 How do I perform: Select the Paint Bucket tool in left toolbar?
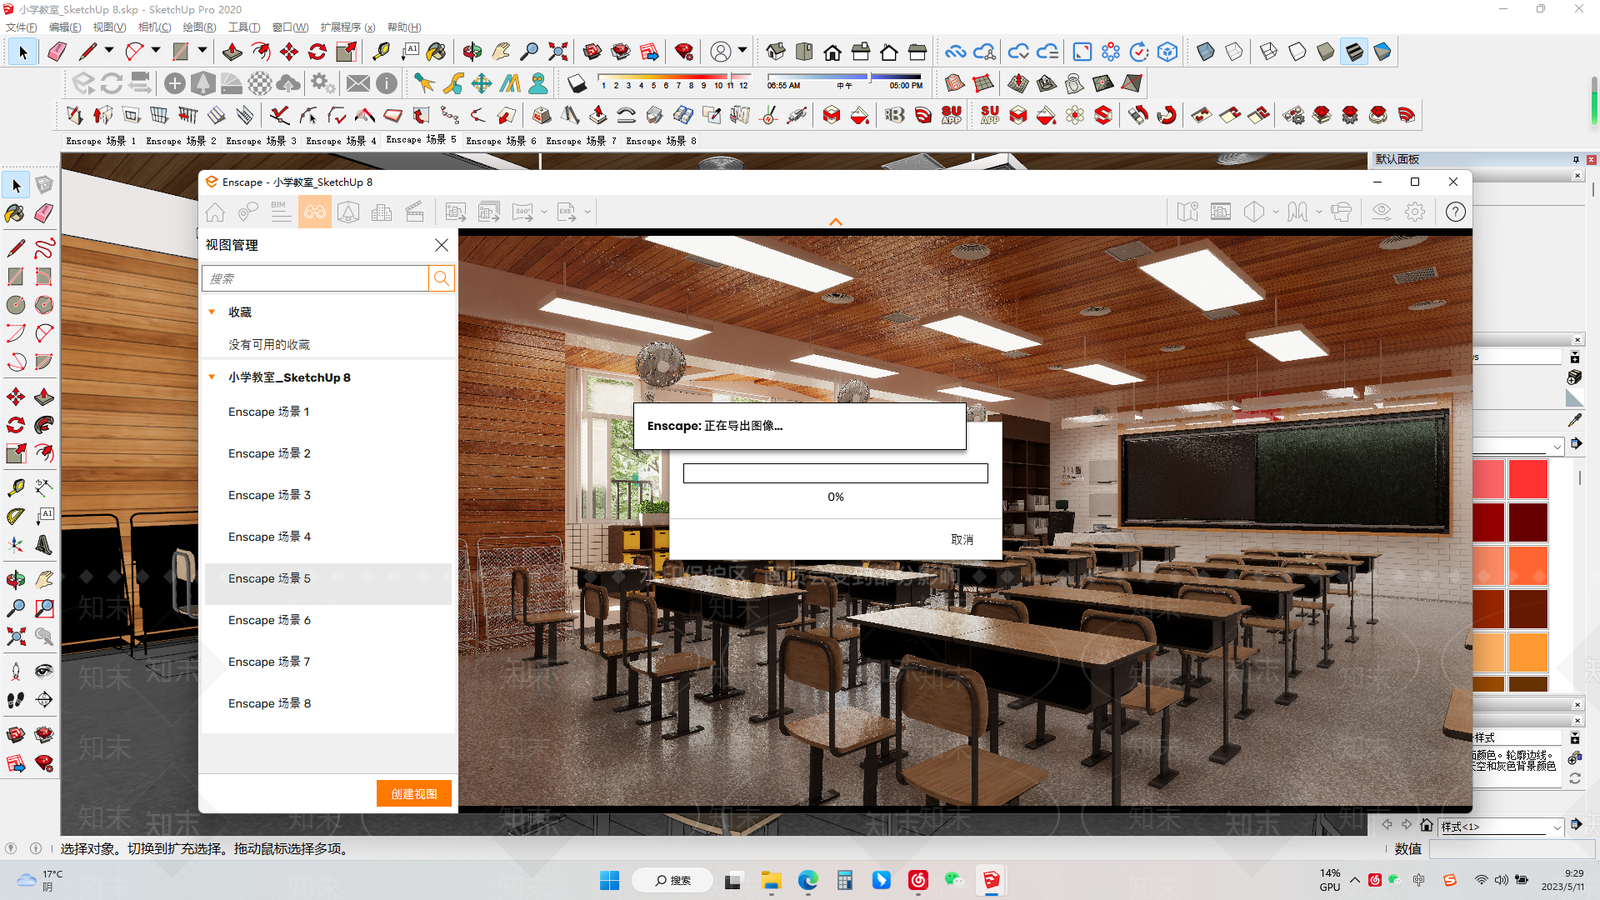pos(15,213)
